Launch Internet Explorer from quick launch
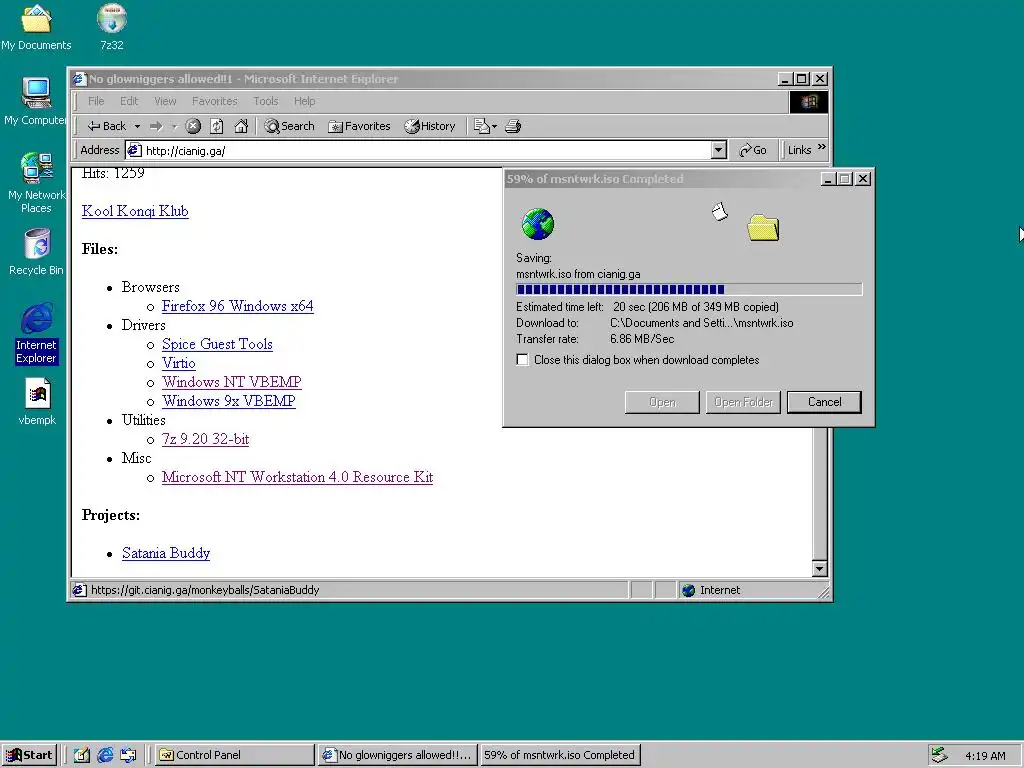Screen dimensions: 1024x768 point(105,755)
